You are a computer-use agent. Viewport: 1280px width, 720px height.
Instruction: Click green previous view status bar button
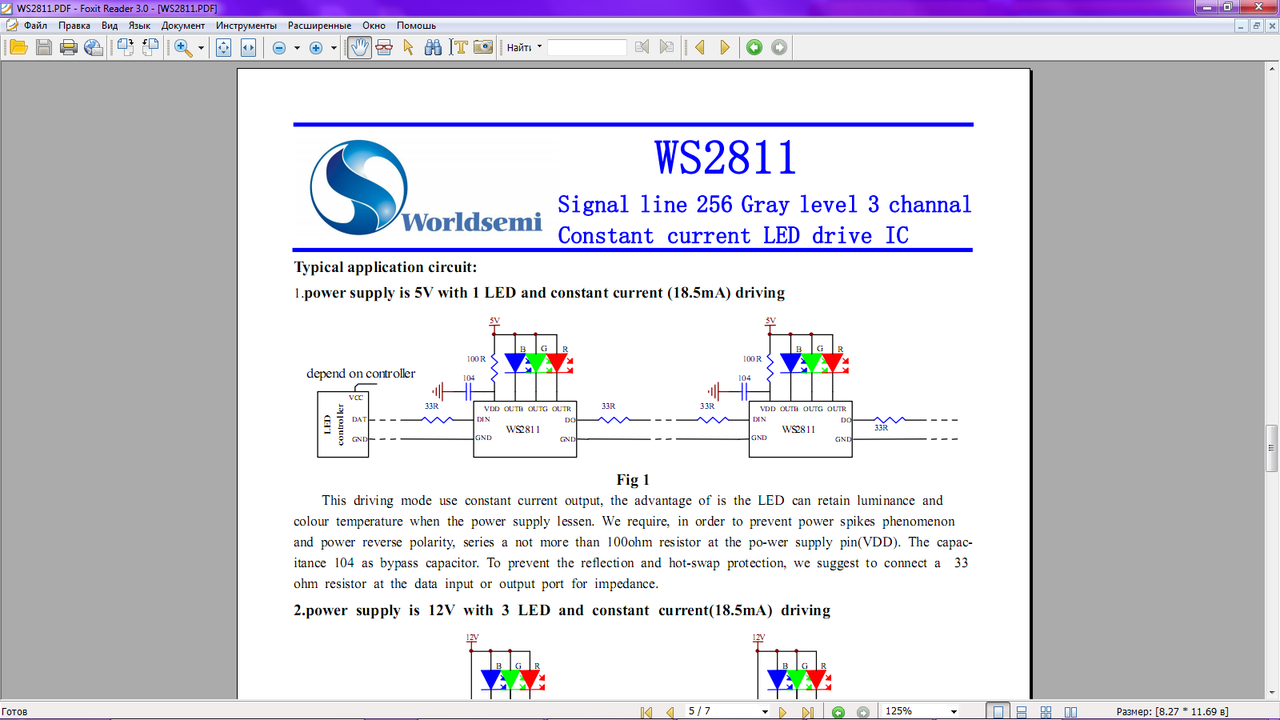pos(838,712)
